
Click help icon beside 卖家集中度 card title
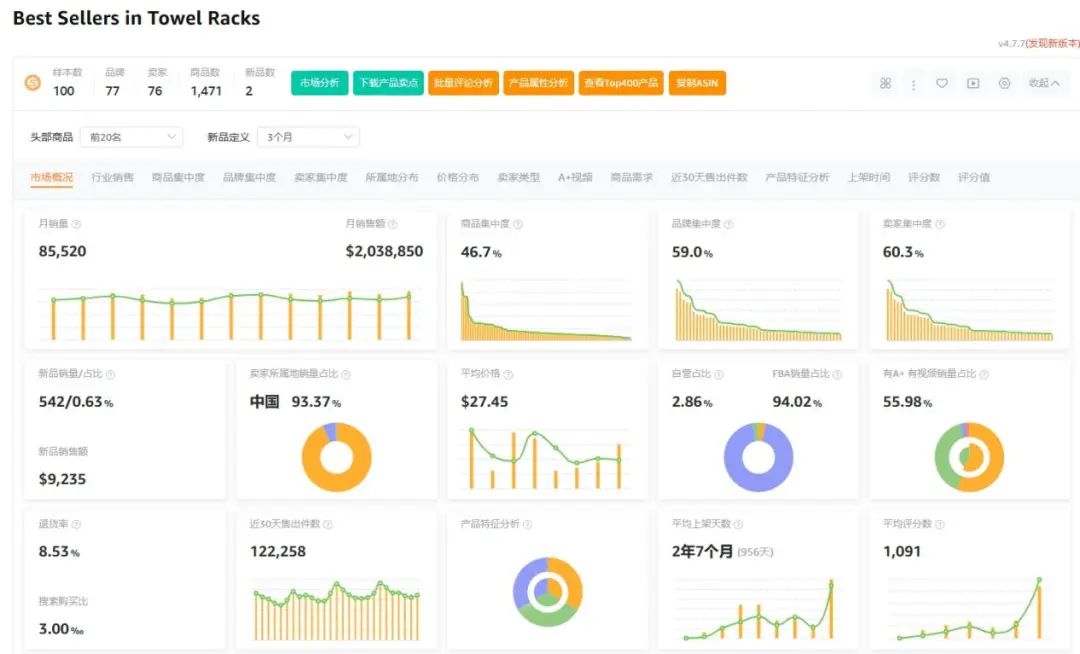click(940, 224)
